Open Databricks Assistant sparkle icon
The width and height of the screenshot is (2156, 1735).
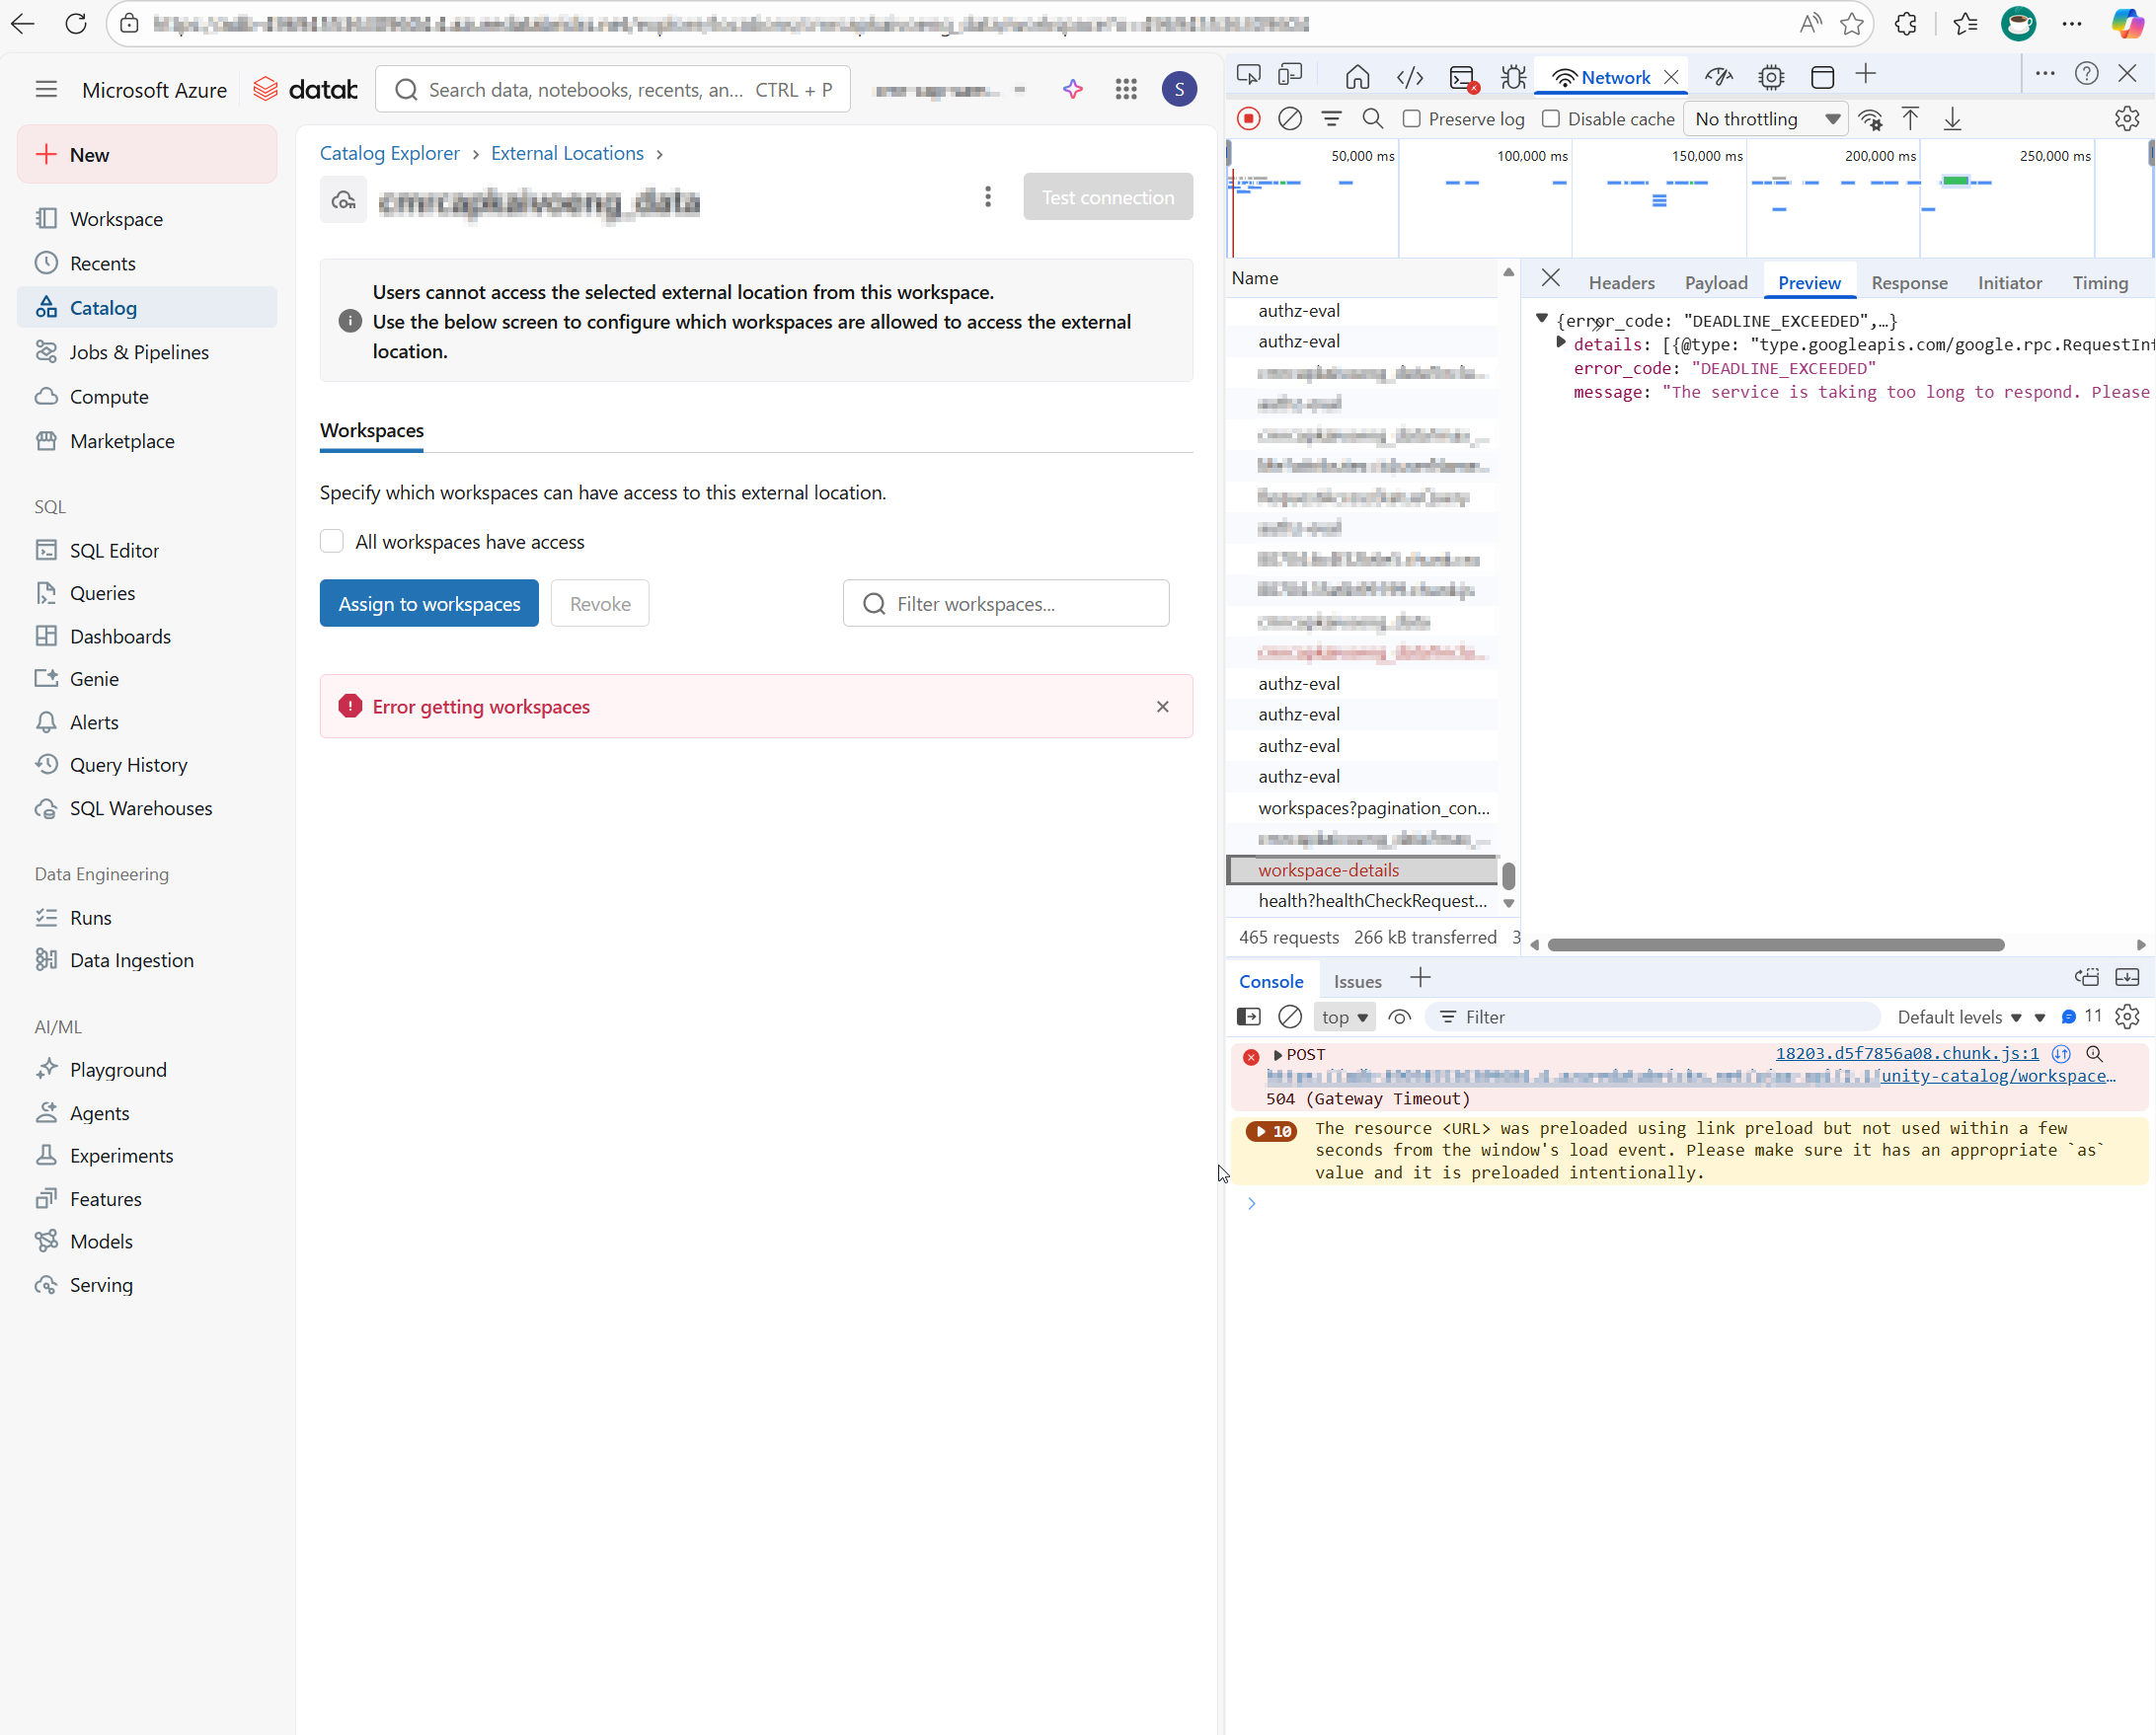(x=1073, y=89)
